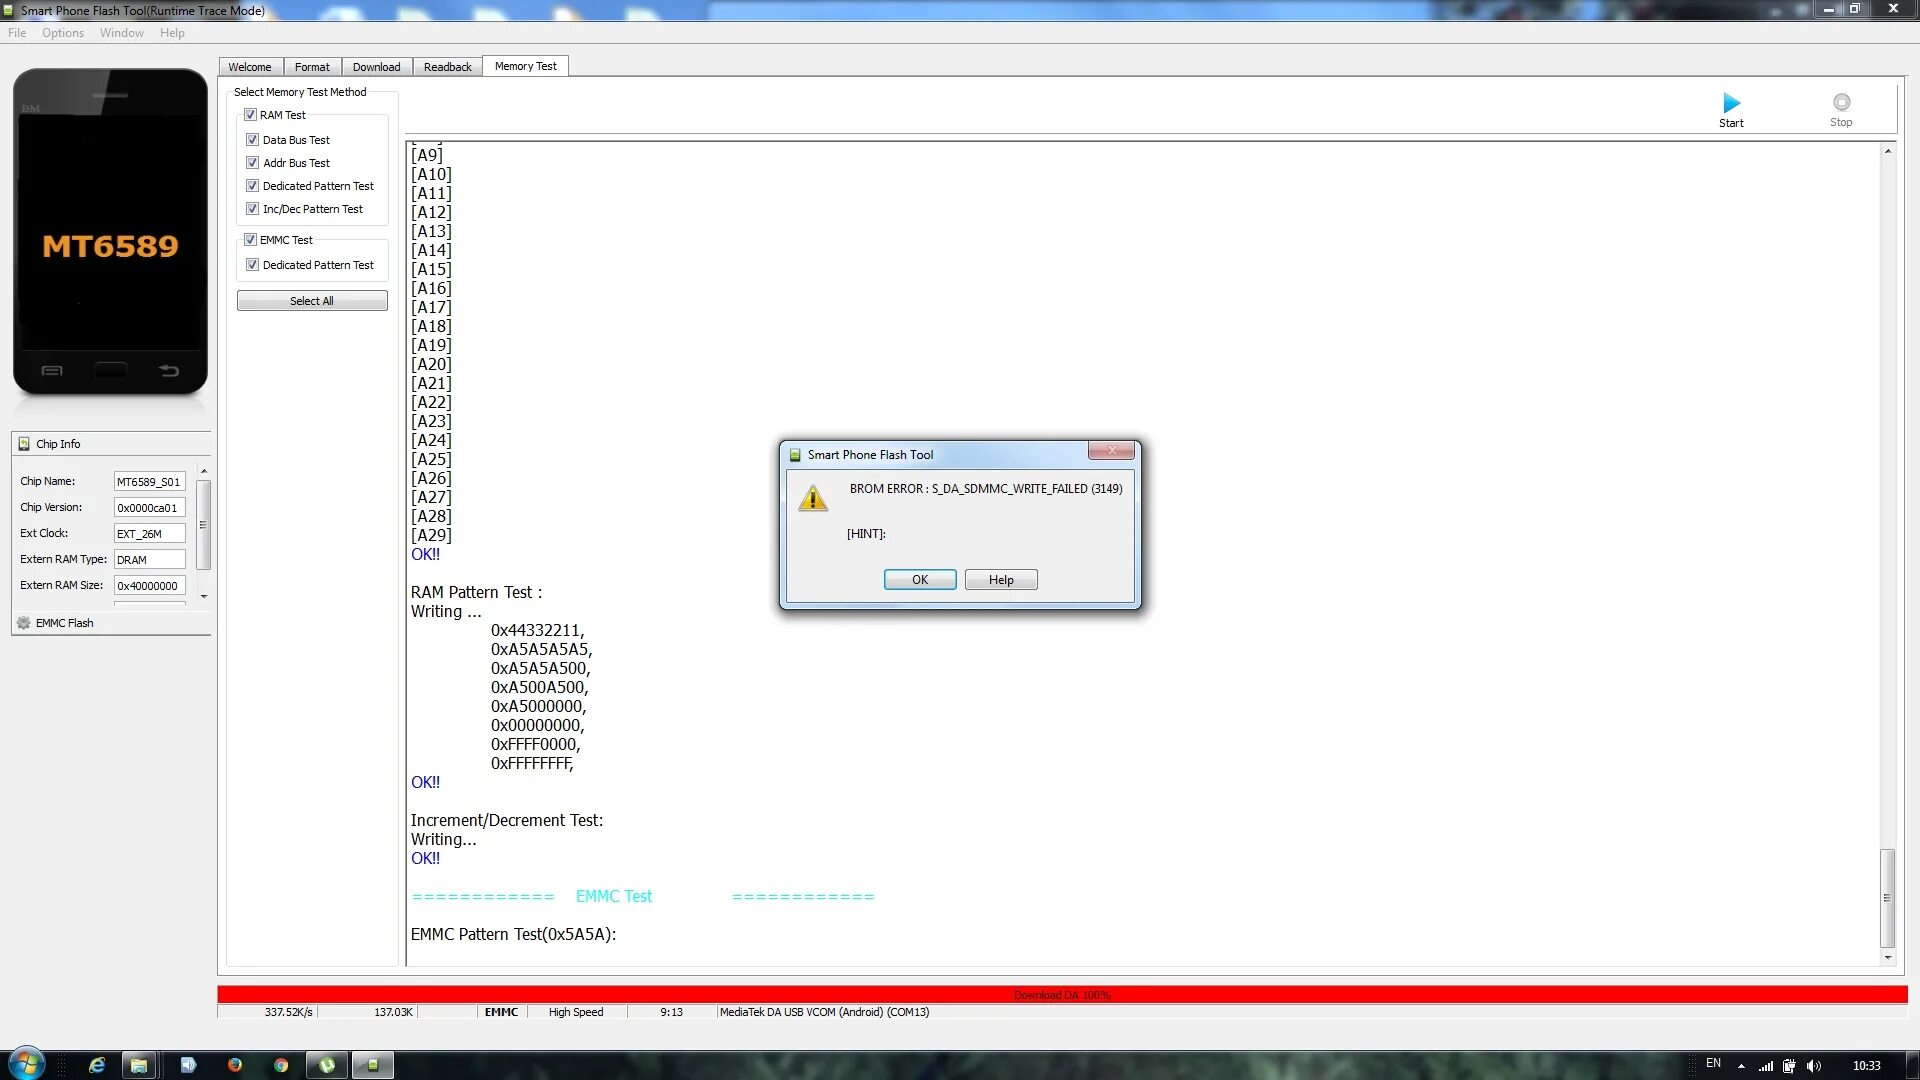Click the EMMC Flash panel icon

coord(24,621)
